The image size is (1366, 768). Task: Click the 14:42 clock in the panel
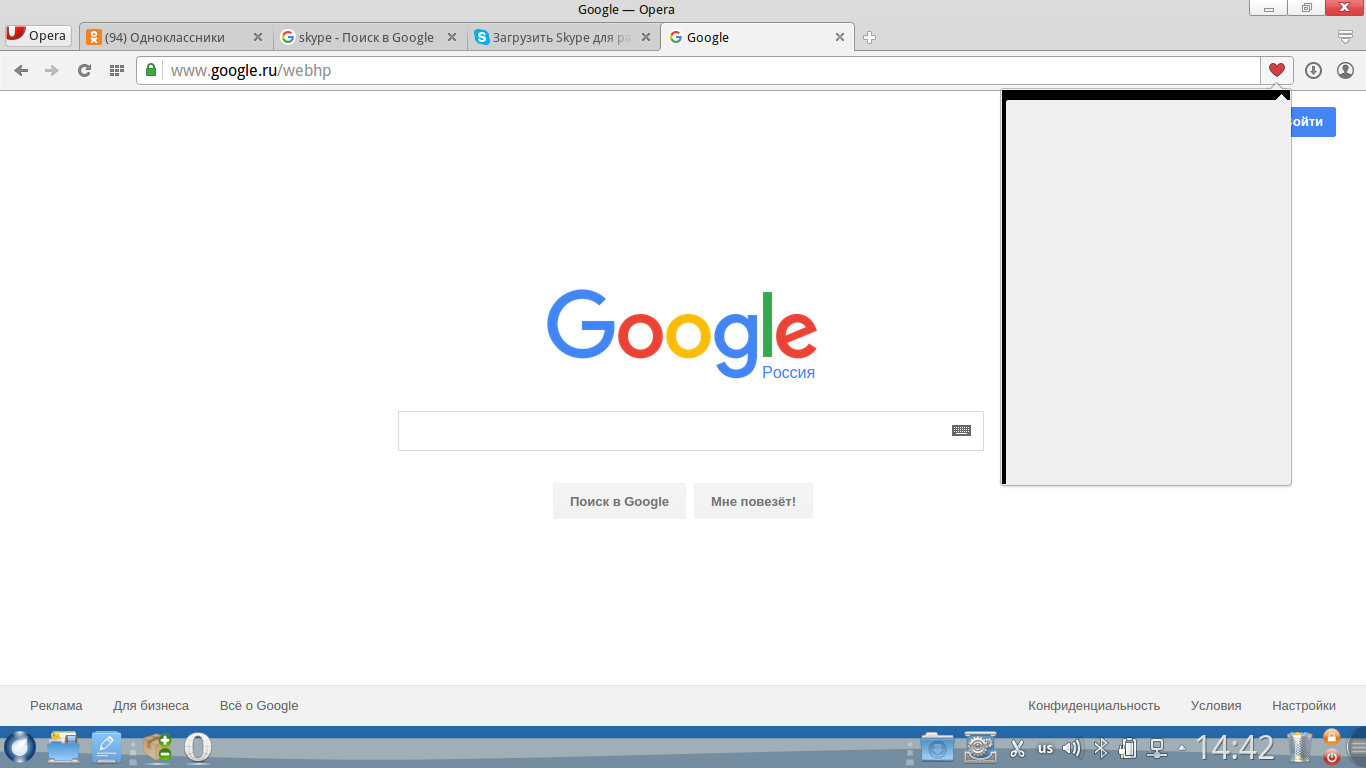pyautogui.click(x=1235, y=747)
